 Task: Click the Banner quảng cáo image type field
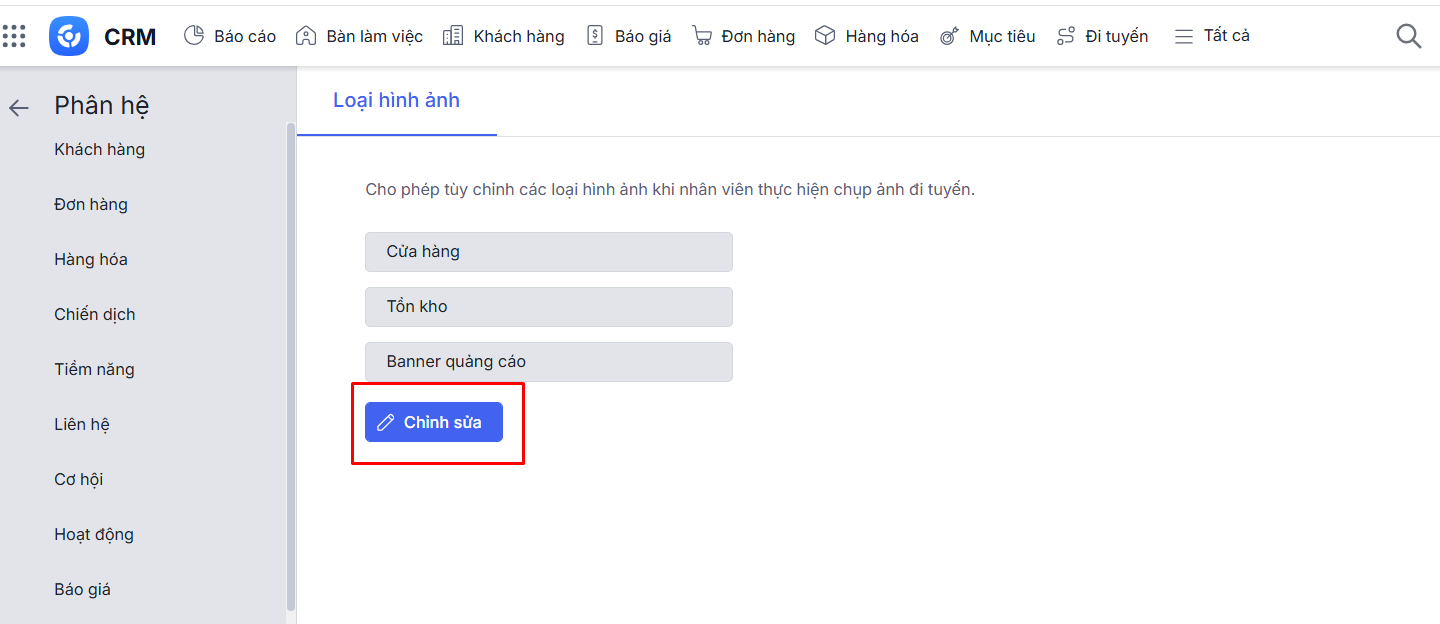point(548,362)
